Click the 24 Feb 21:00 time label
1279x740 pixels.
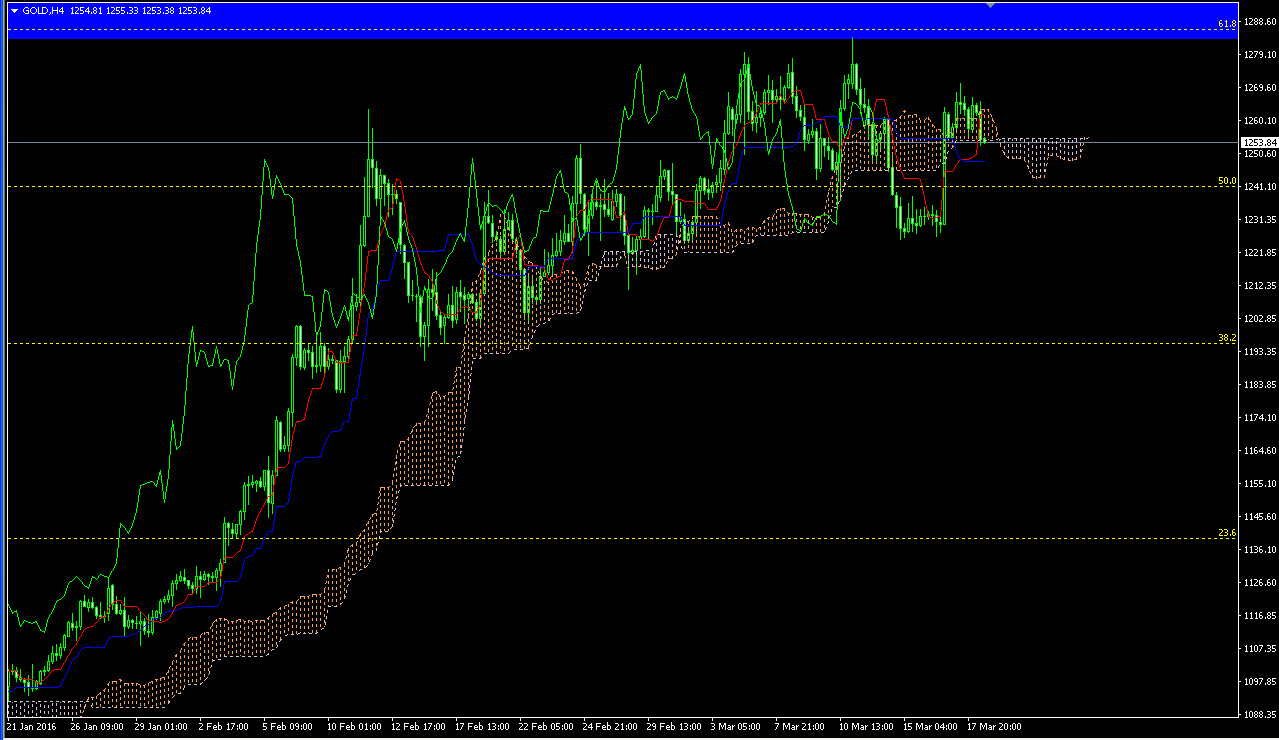pyautogui.click(x=608, y=726)
